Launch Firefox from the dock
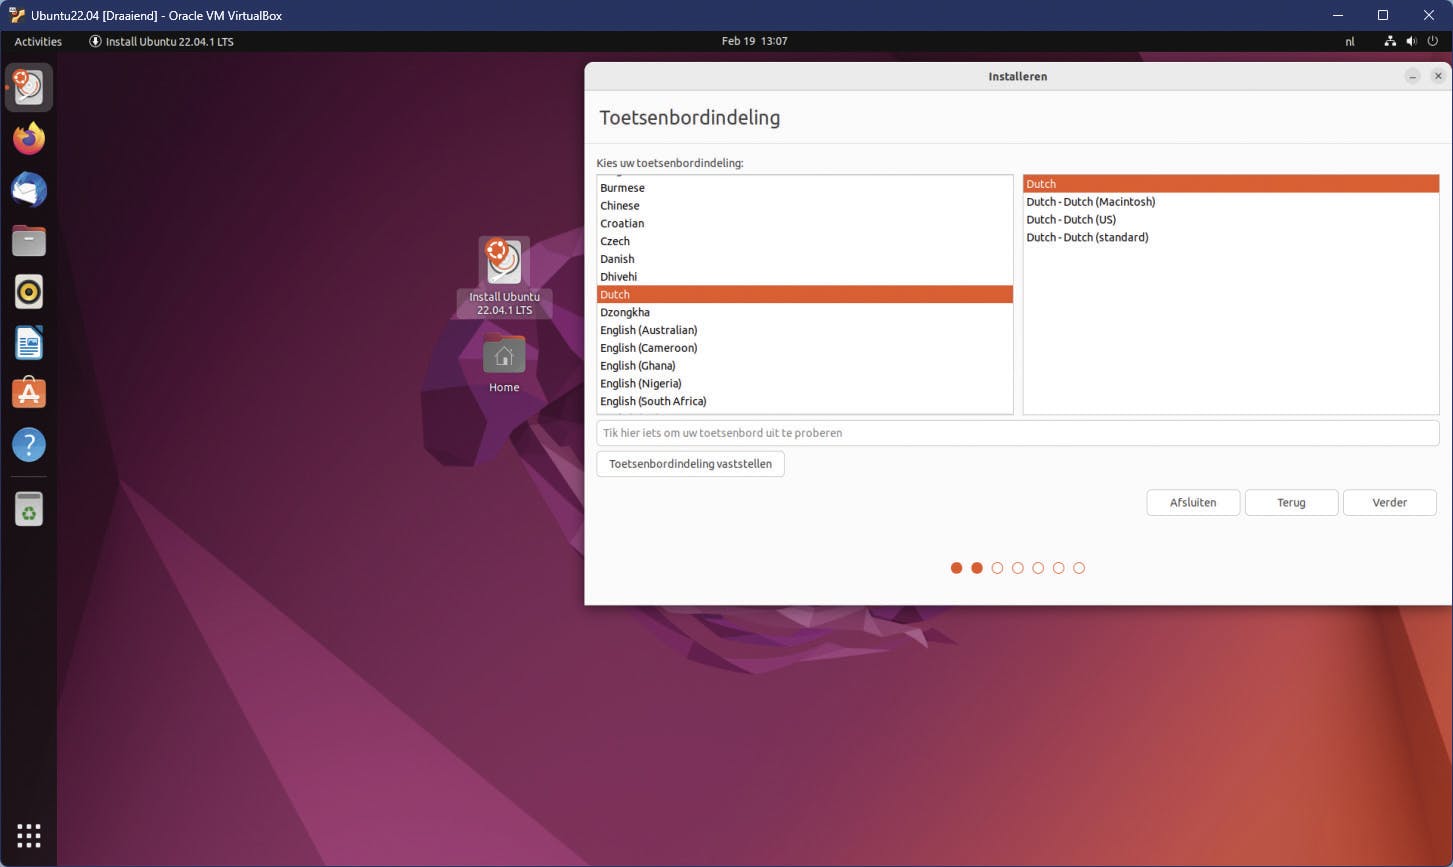 coord(29,138)
